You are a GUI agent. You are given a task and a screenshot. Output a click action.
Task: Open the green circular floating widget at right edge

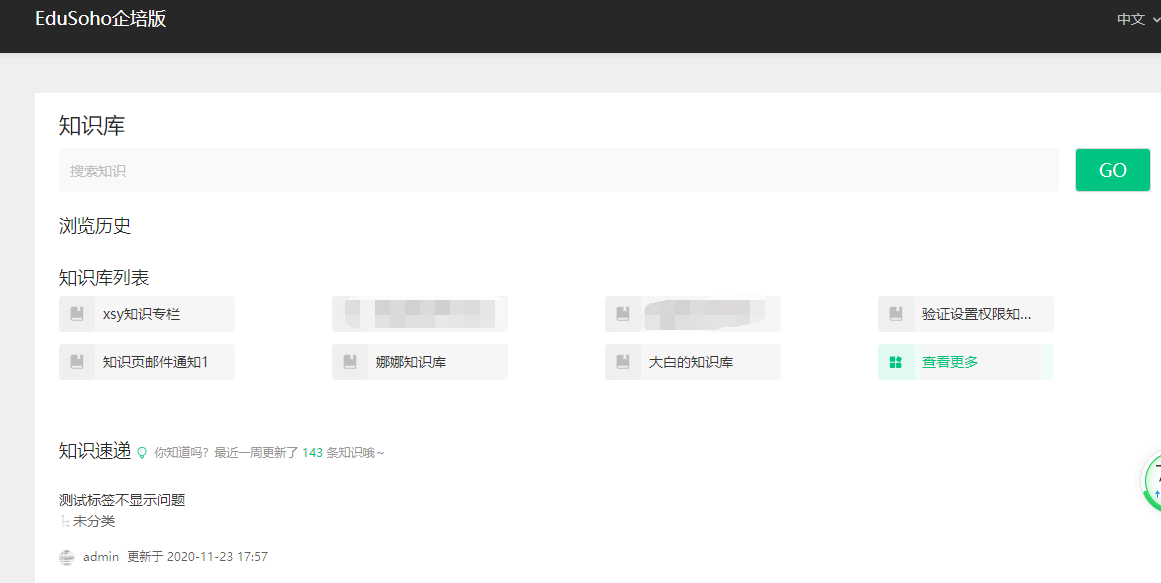1151,483
